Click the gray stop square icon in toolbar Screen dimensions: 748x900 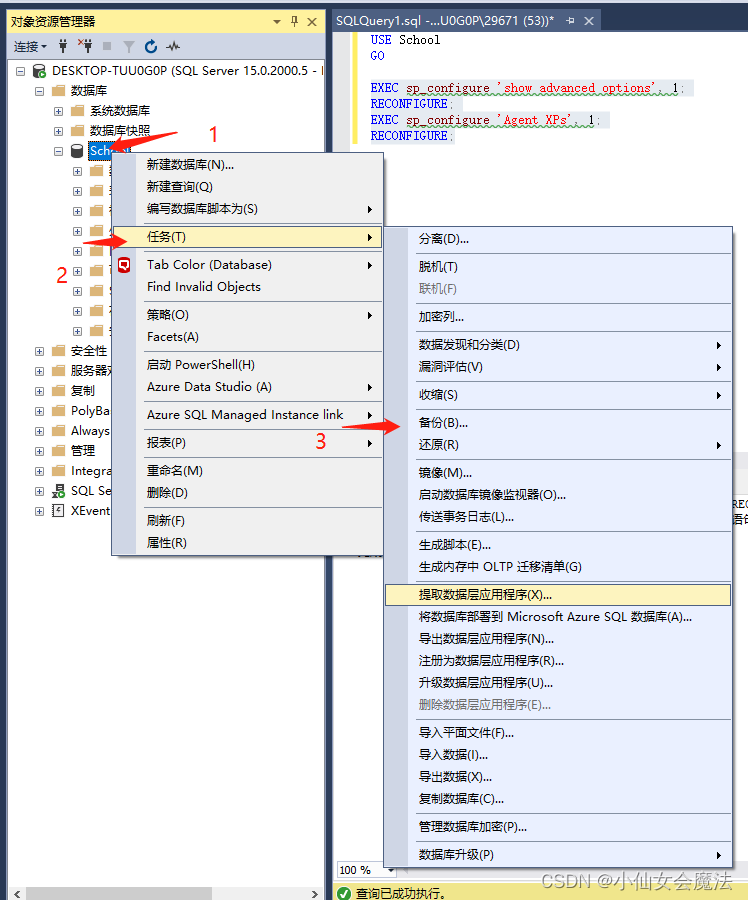(x=107, y=46)
